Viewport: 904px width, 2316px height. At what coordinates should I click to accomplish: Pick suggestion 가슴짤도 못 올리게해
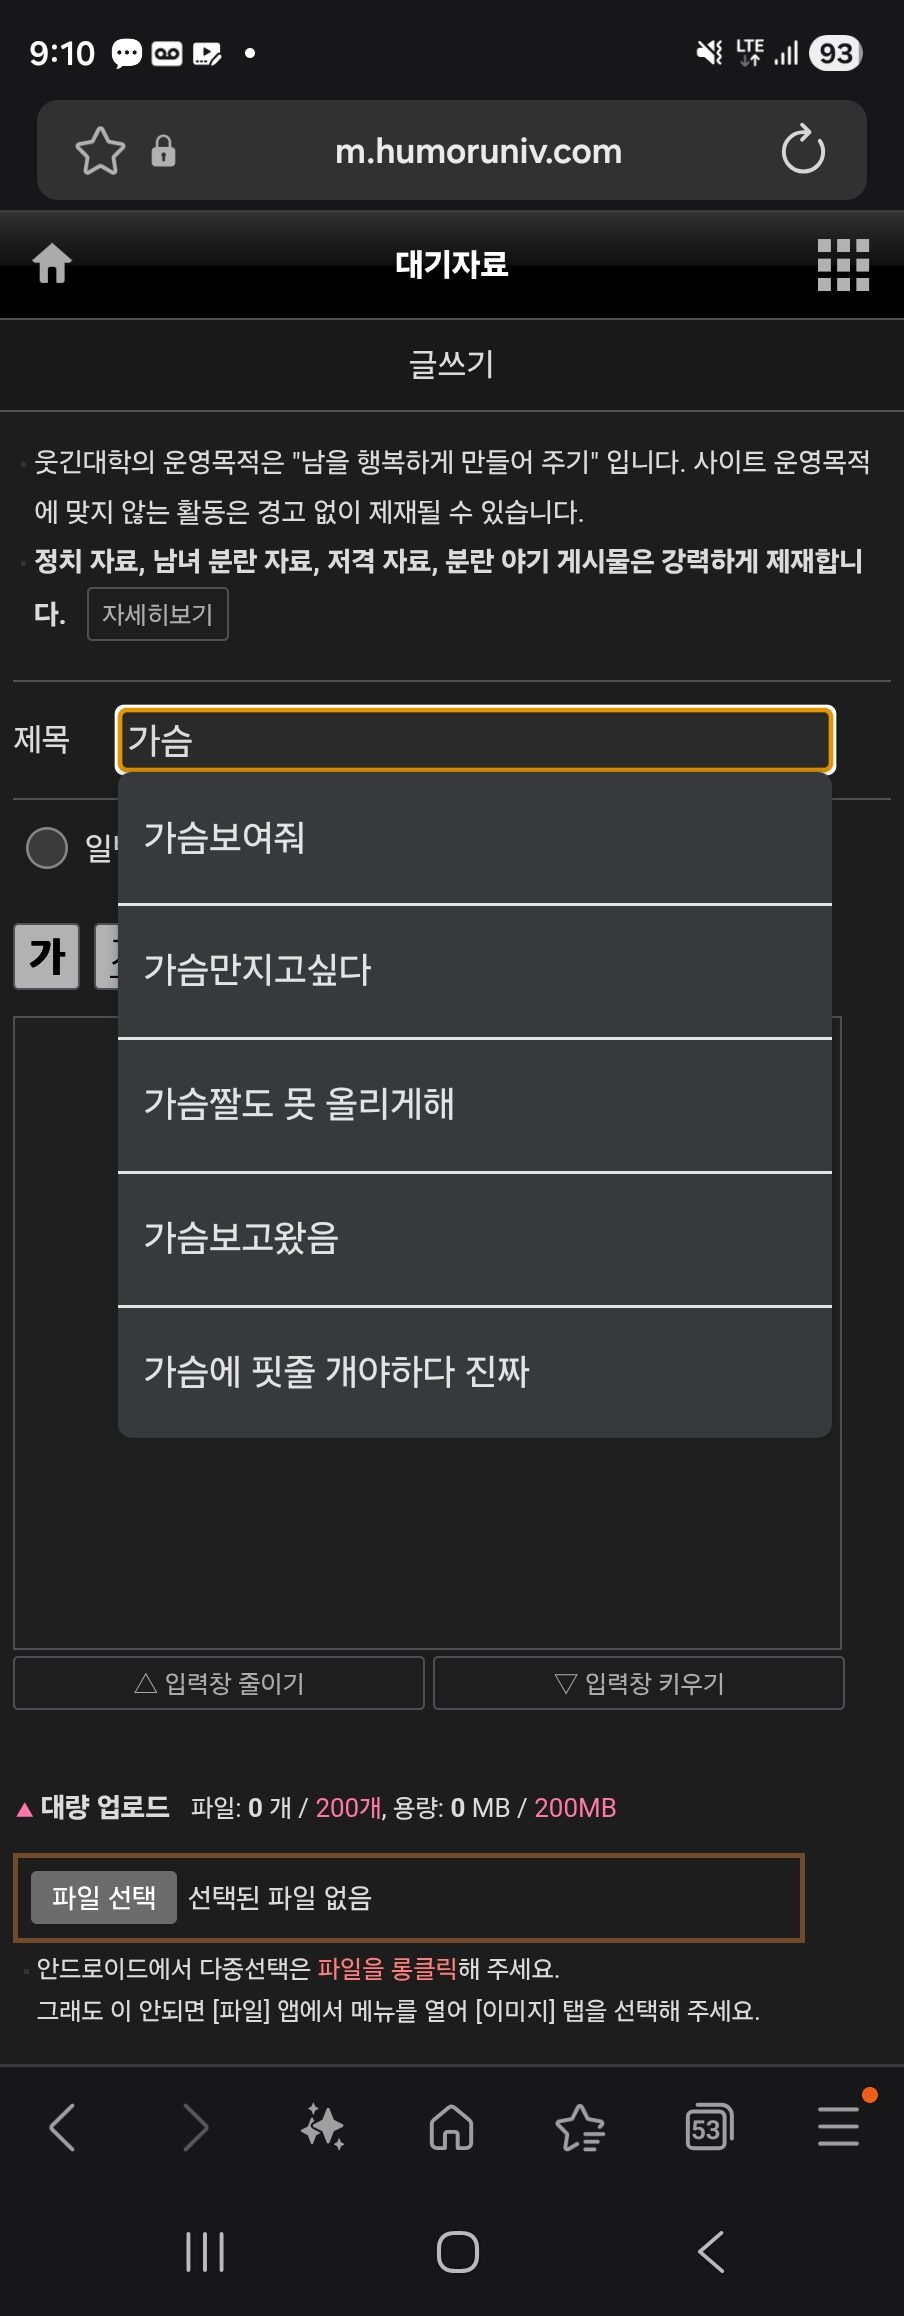[474, 1104]
